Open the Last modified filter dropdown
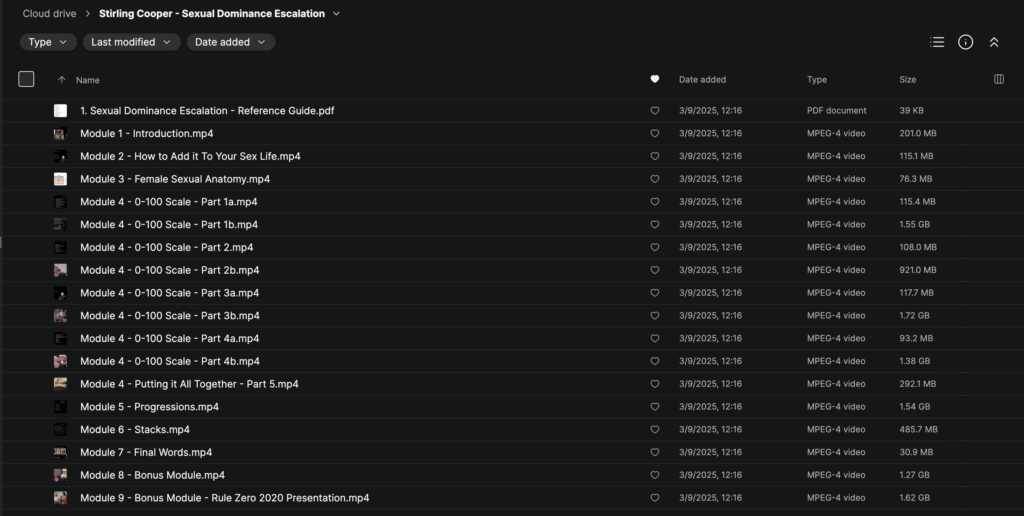 point(131,42)
